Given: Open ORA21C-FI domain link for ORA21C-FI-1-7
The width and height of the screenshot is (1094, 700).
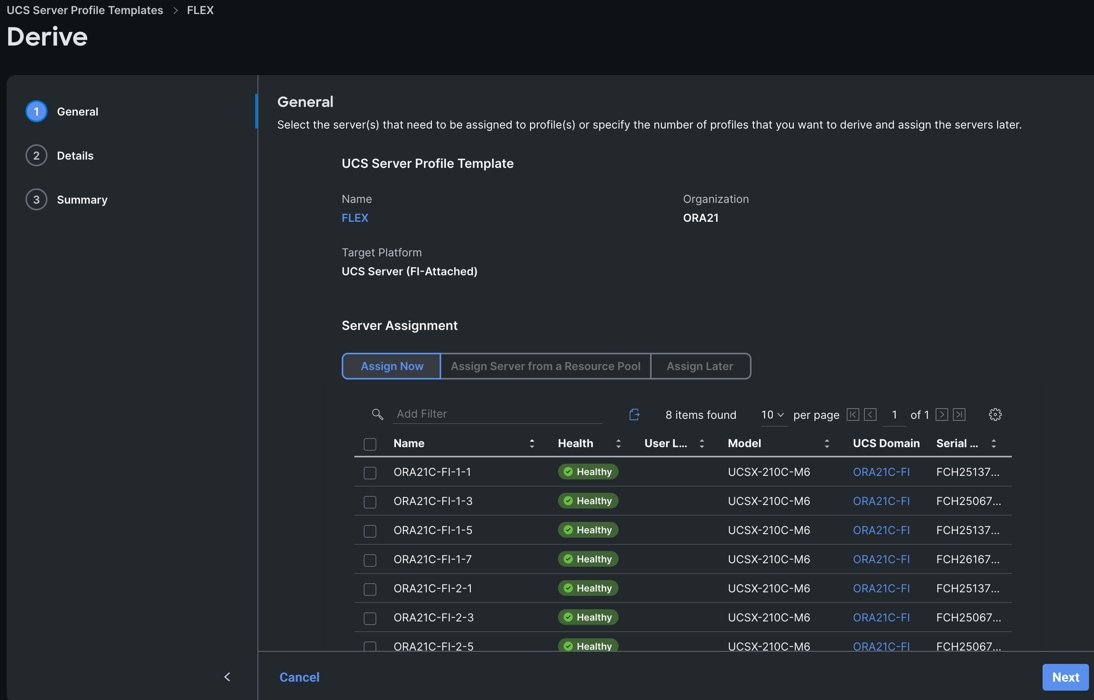Looking at the screenshot, I should coord(881,559).
